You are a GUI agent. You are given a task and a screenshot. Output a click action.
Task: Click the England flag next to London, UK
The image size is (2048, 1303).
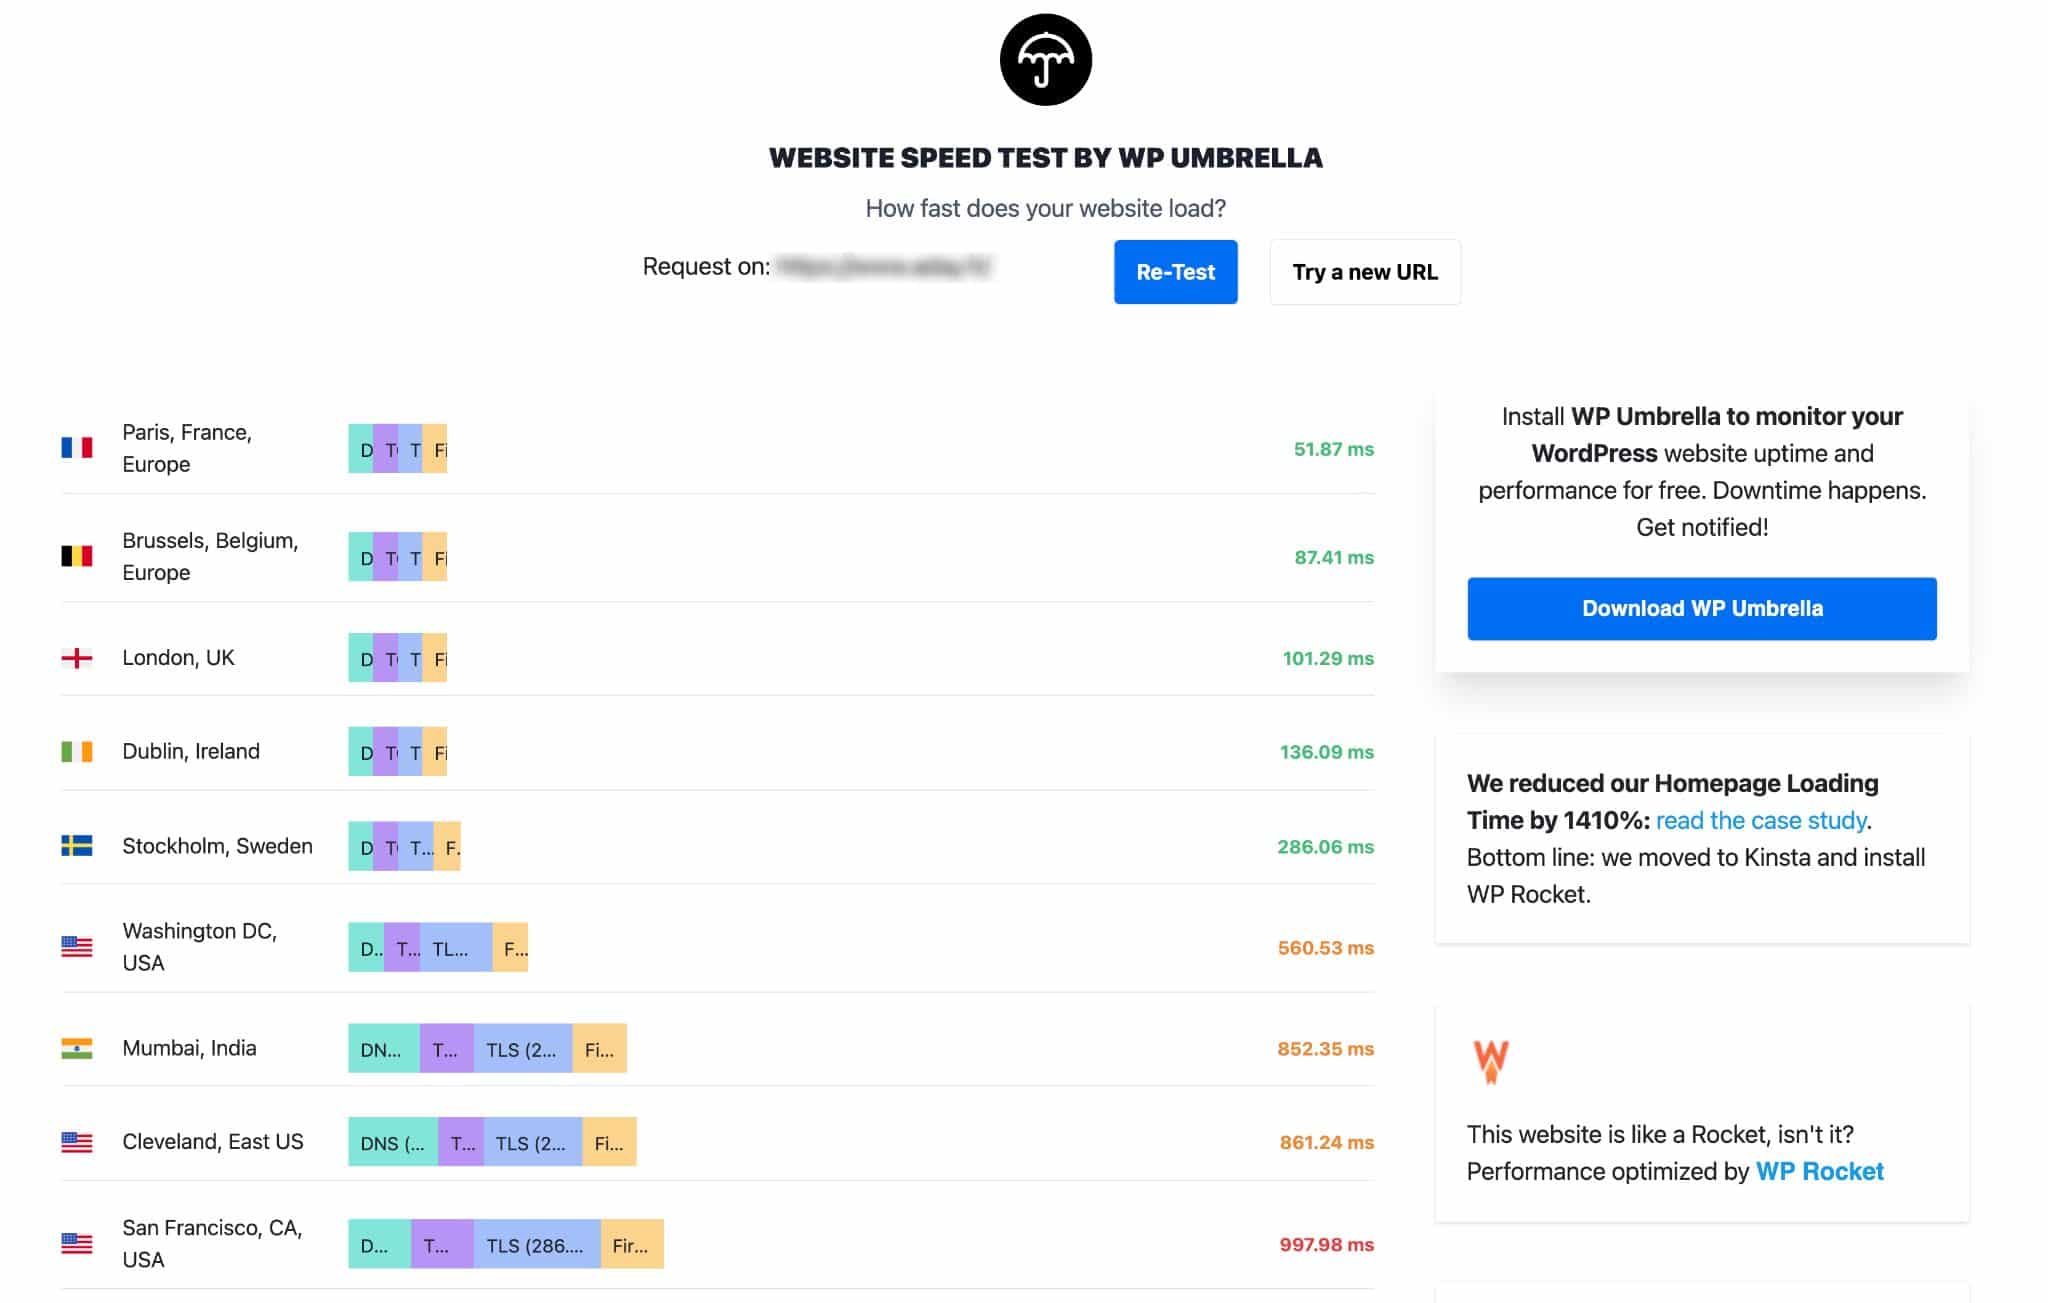pyautogui.click(x=77, y=658)
